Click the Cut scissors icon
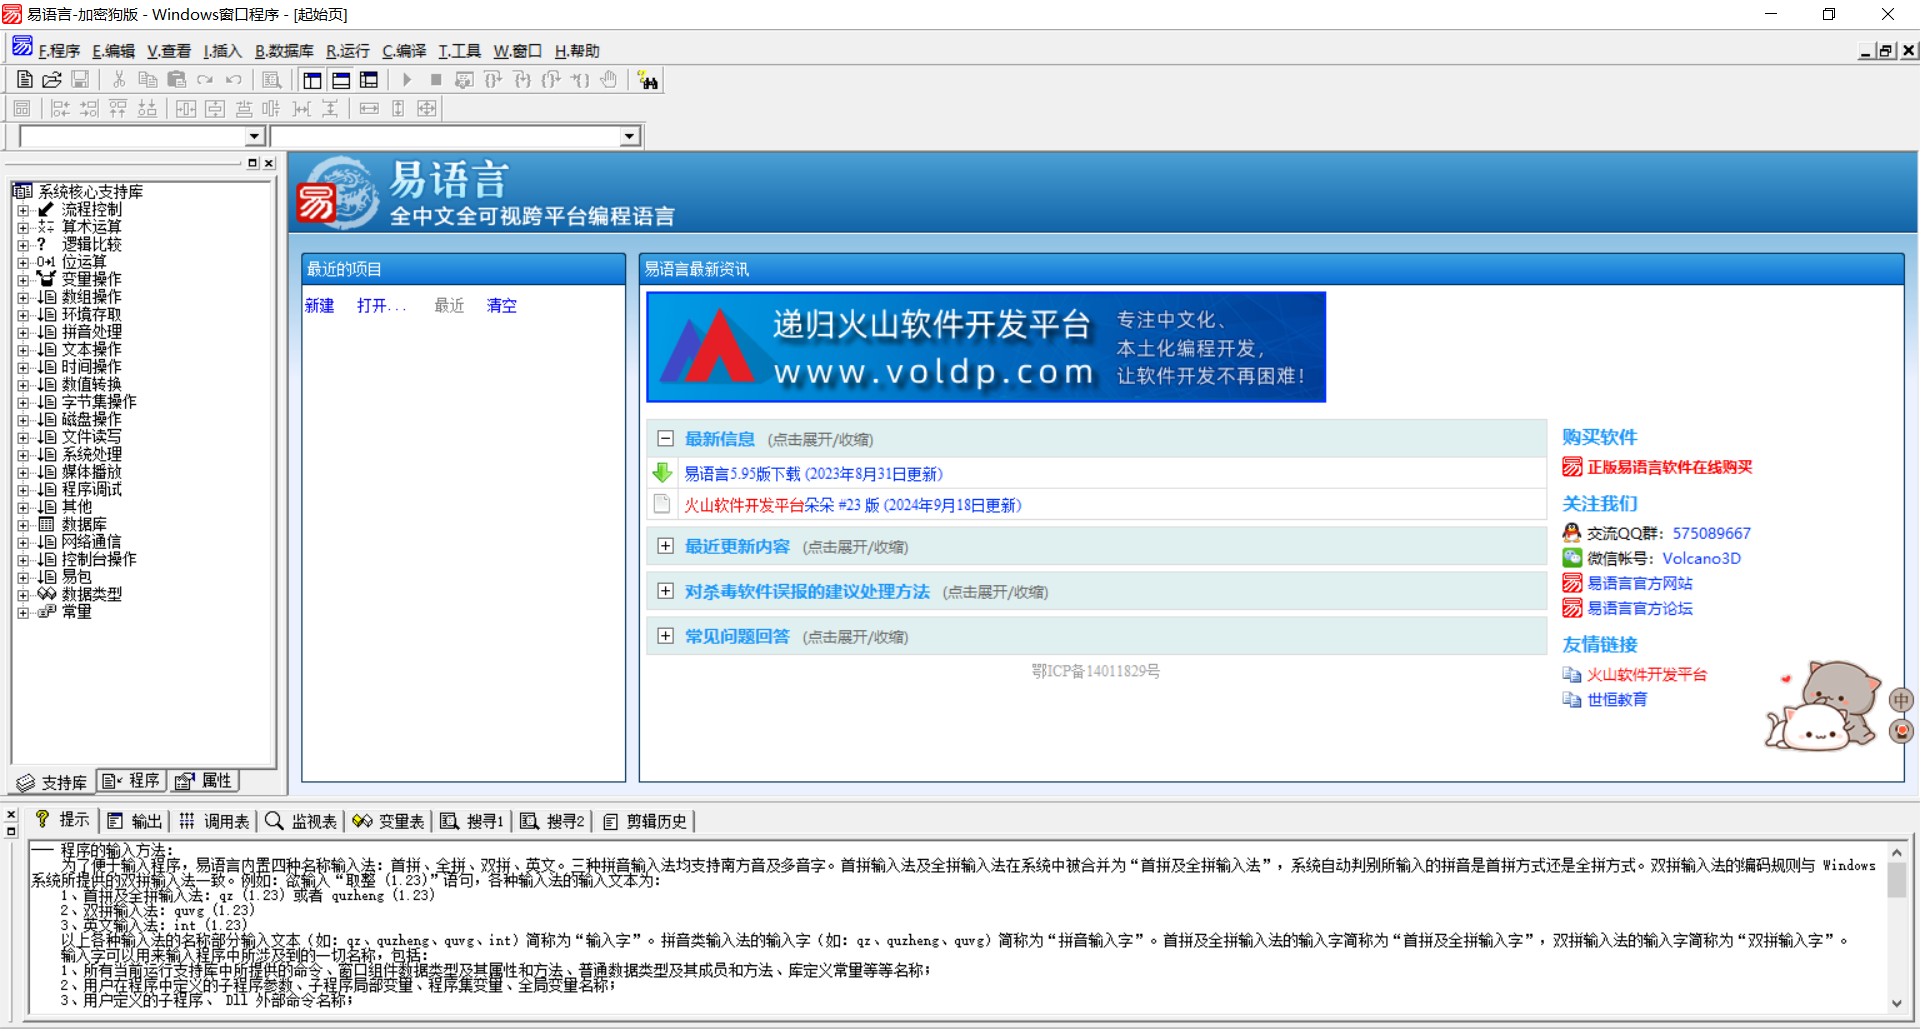The width and height of the screenshot is (1920, 1030). click(119, 80)
